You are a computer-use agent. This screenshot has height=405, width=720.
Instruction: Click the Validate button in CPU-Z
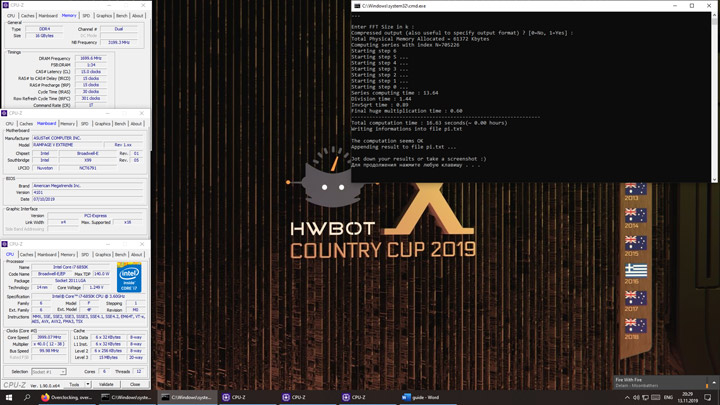[x=106, y=384]
